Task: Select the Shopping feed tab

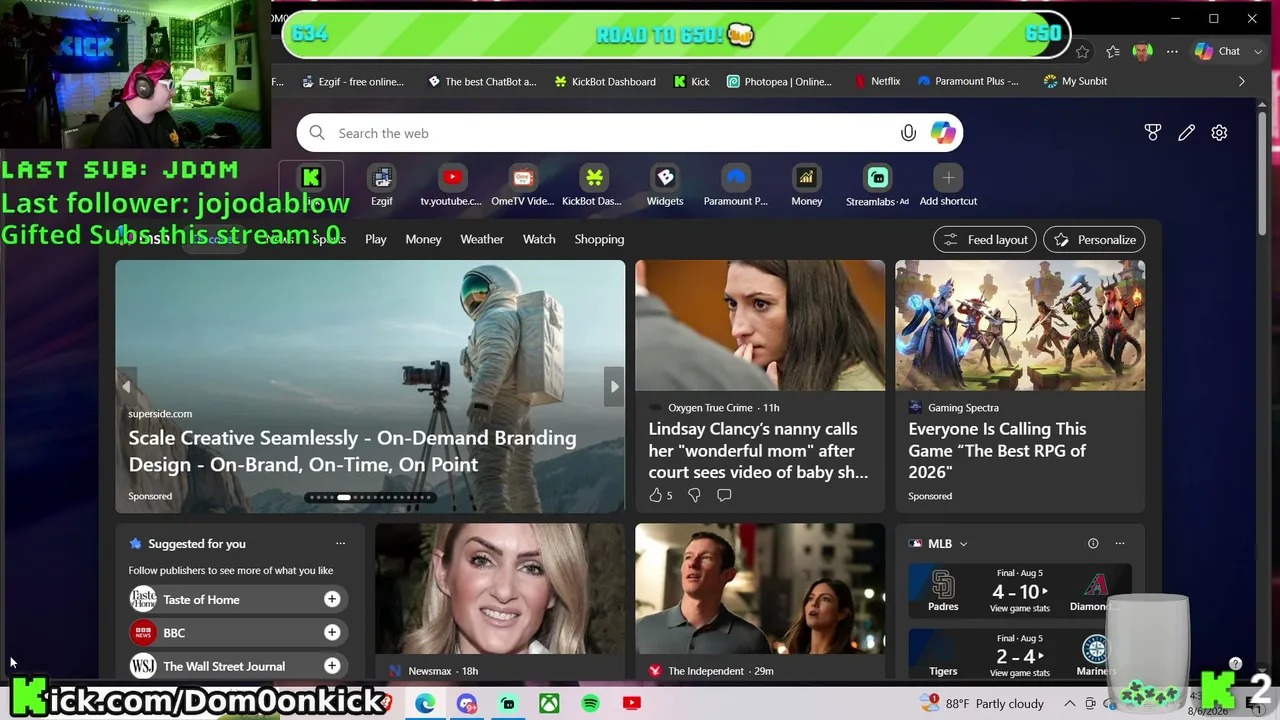Action: pos(599,239)
